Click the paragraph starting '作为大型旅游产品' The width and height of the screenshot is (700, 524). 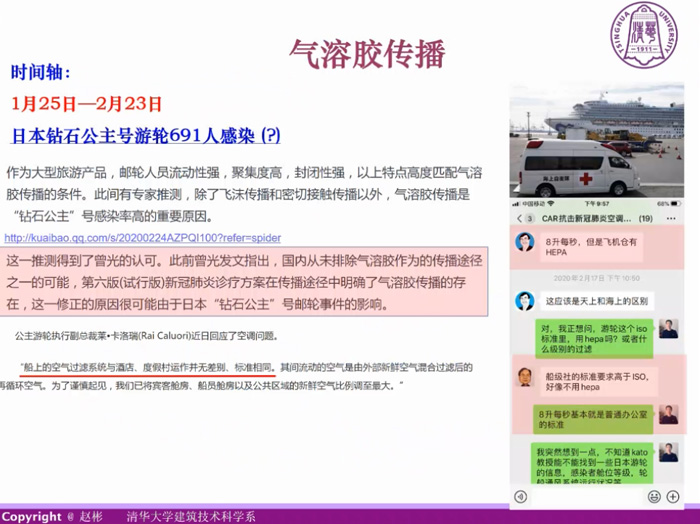point(244,194)
